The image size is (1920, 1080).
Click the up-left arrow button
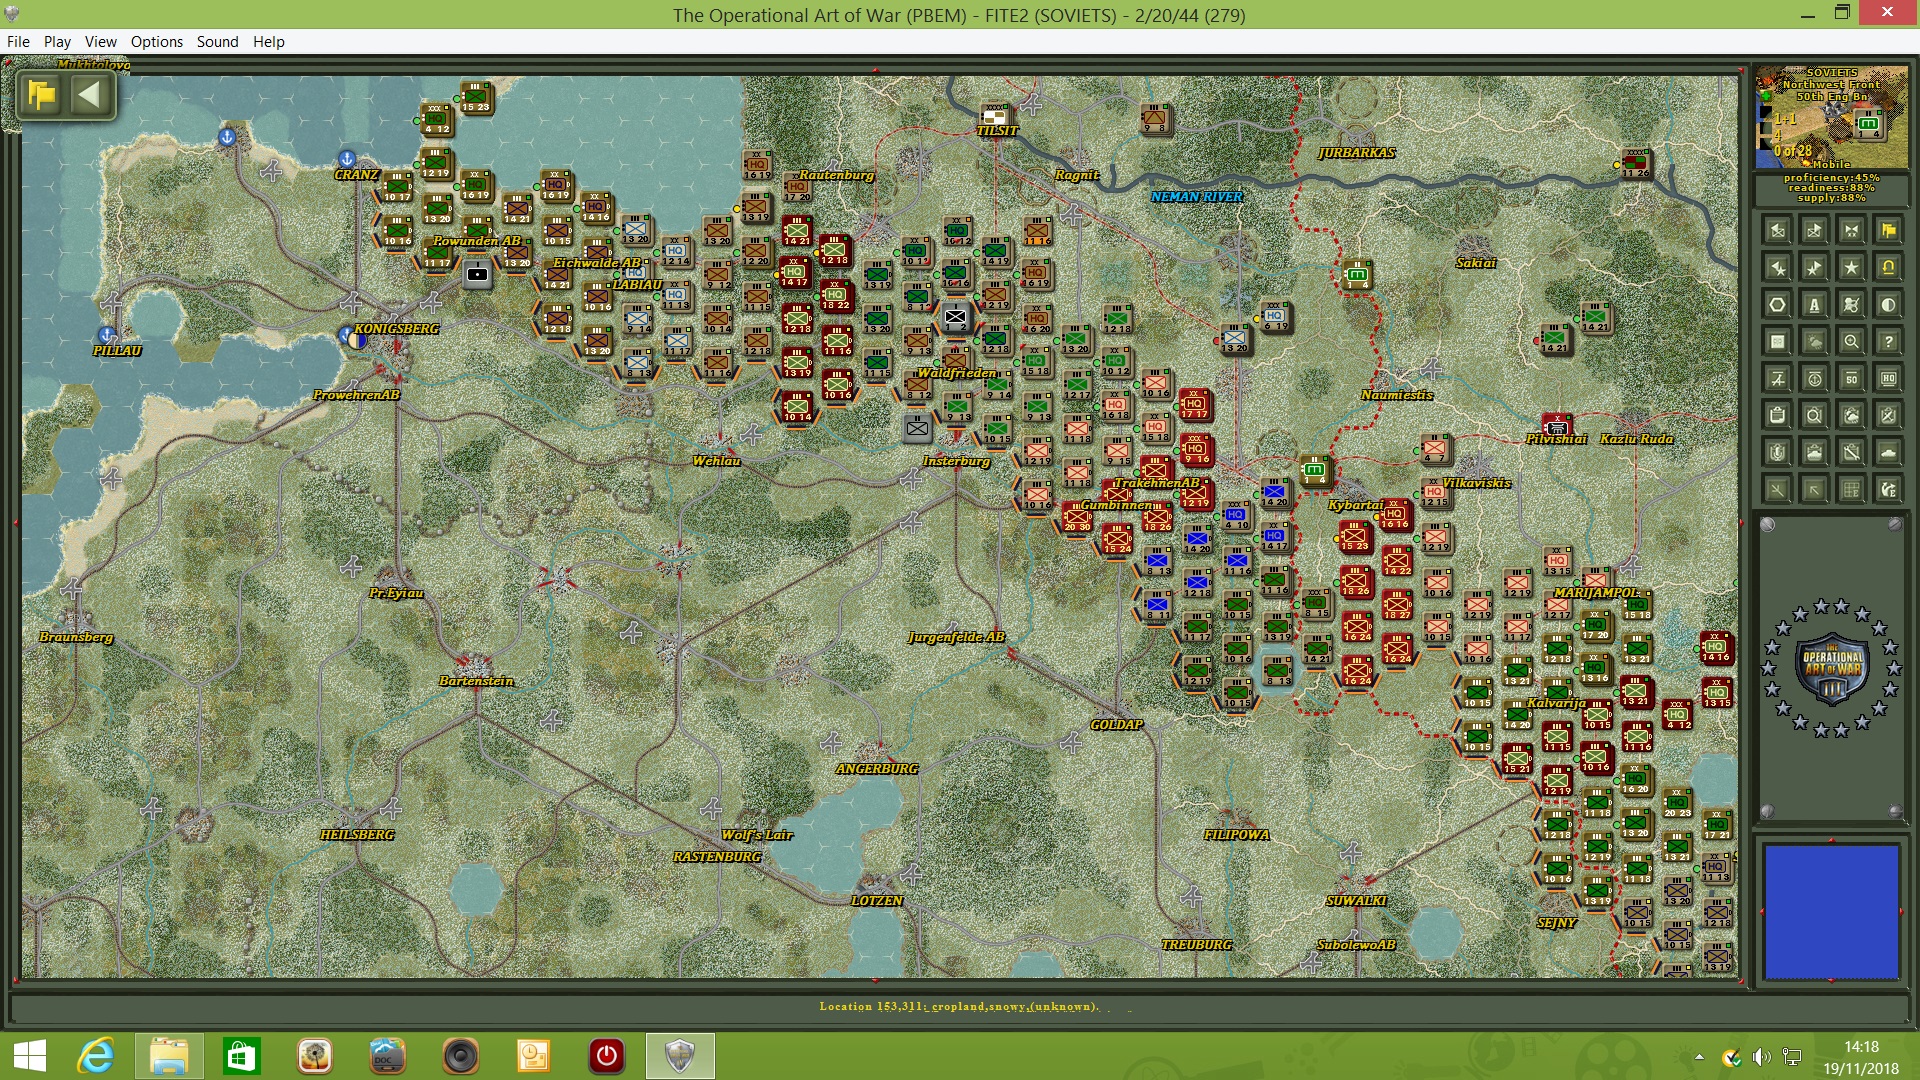pyautogui.click(x=1814, y=490)
